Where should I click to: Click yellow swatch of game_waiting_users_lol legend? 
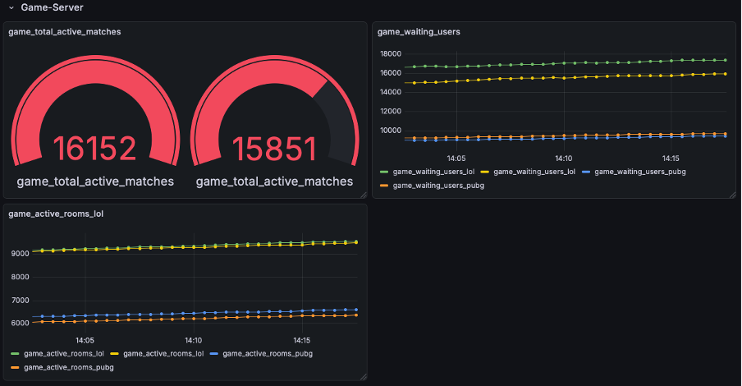click(485, 172)
